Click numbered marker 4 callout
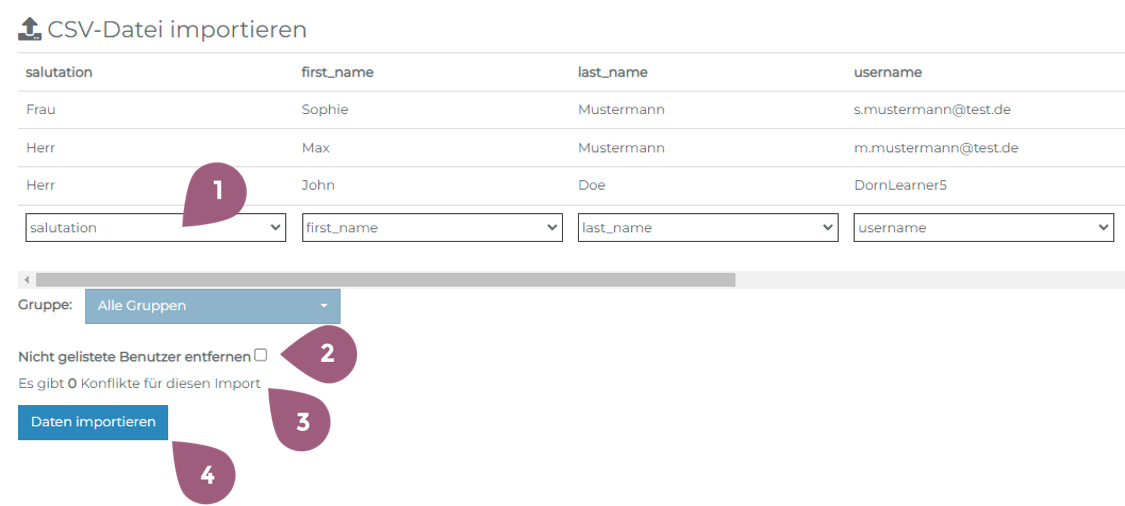This screenshot has width=1125, height=506. tap(207, 475)
